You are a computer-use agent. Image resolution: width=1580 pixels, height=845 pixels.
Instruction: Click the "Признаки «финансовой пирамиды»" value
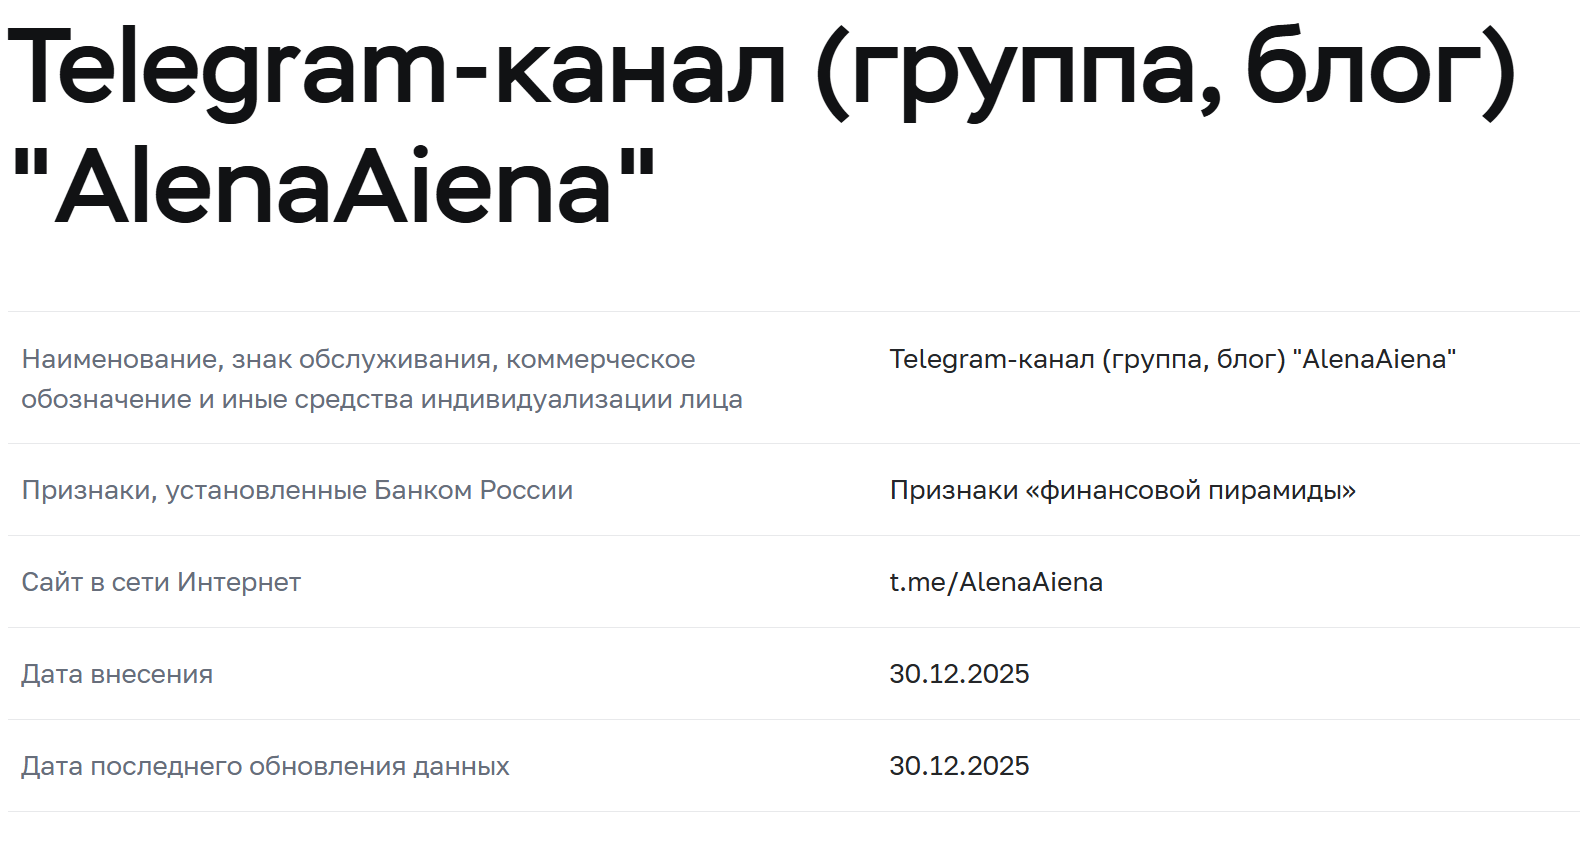1122,490
